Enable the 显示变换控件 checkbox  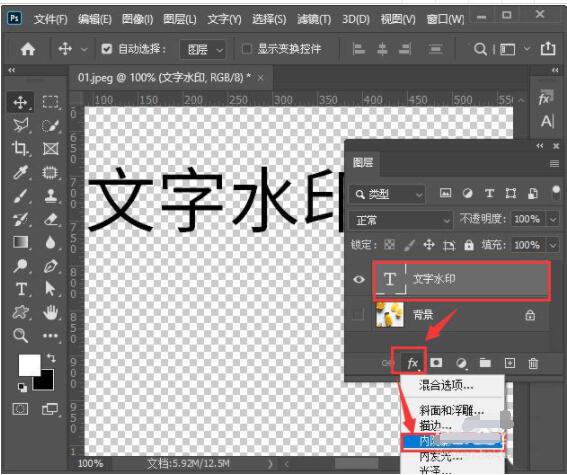(x=247, y=48)
